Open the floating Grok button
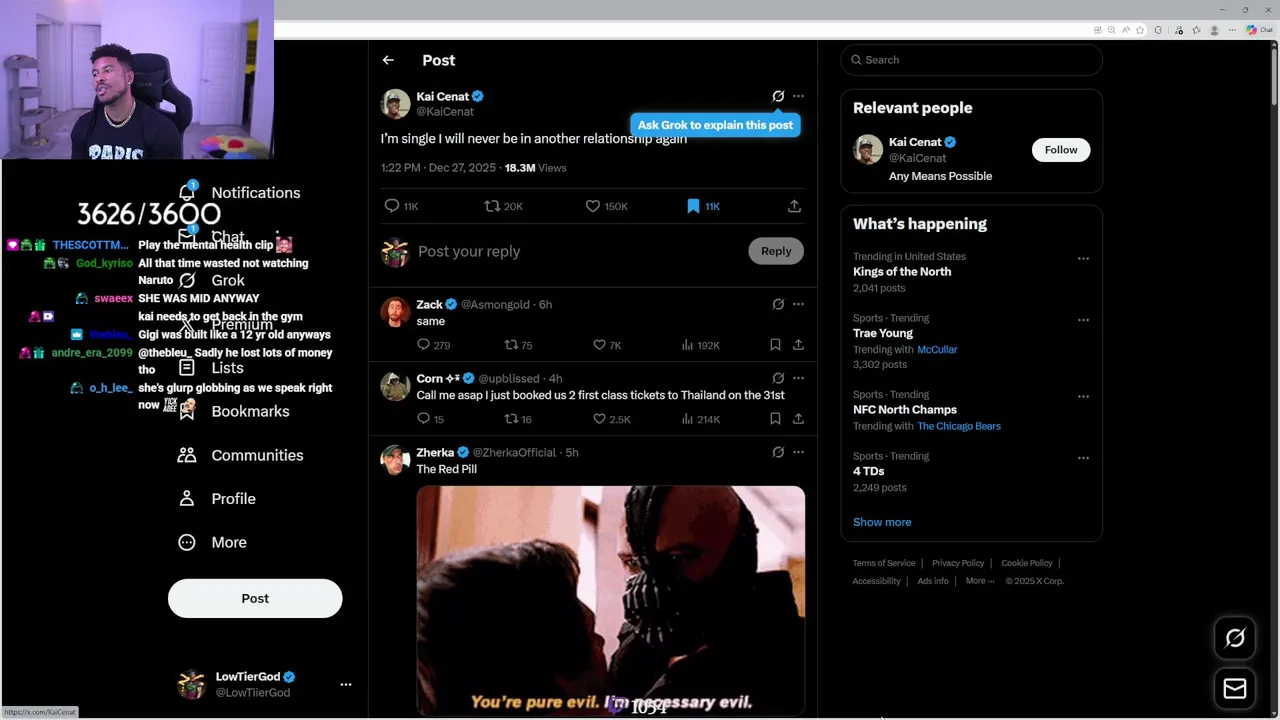 (1235, 638)
